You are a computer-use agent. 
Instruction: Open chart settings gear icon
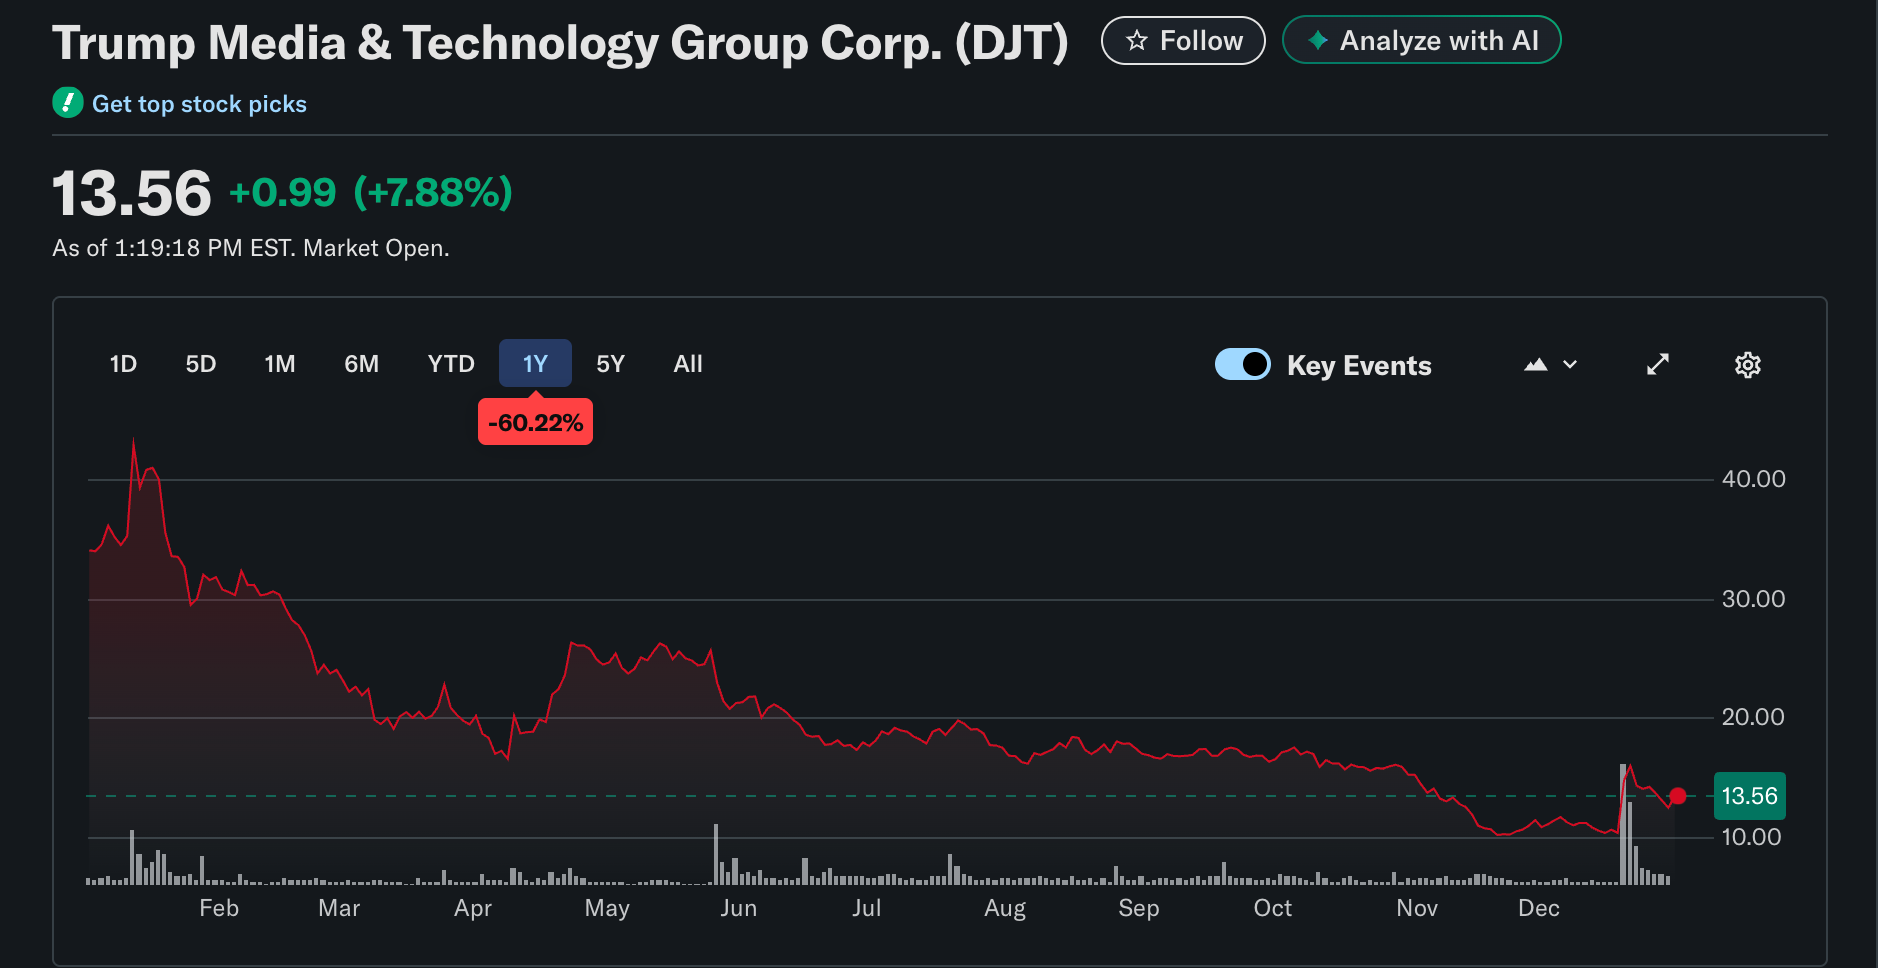point(1747,365)
